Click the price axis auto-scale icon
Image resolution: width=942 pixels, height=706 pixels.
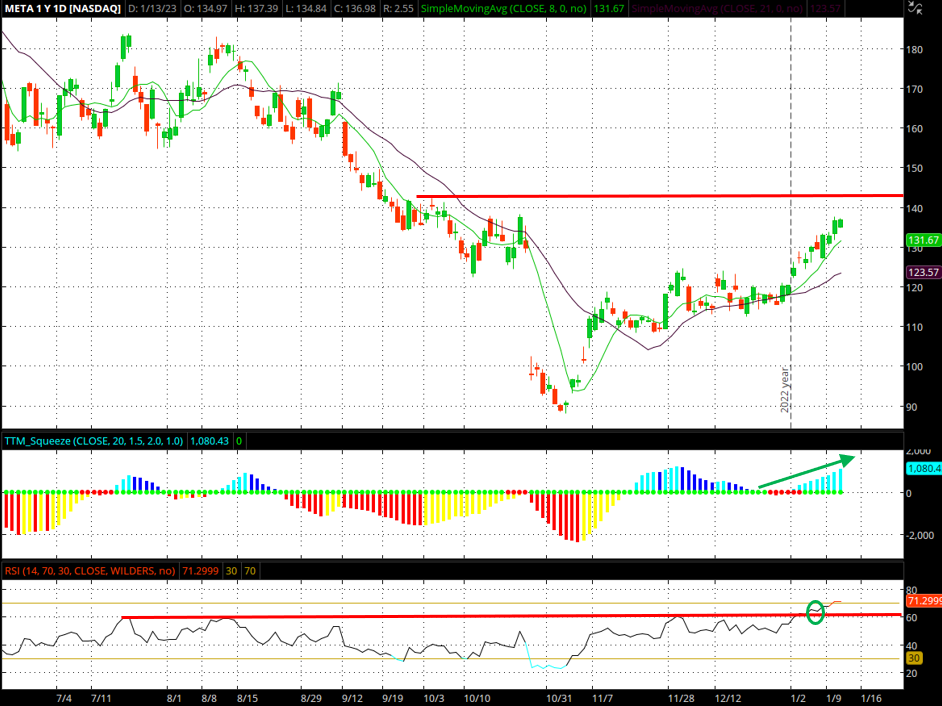pyautogui.click(x=914, y=8)
